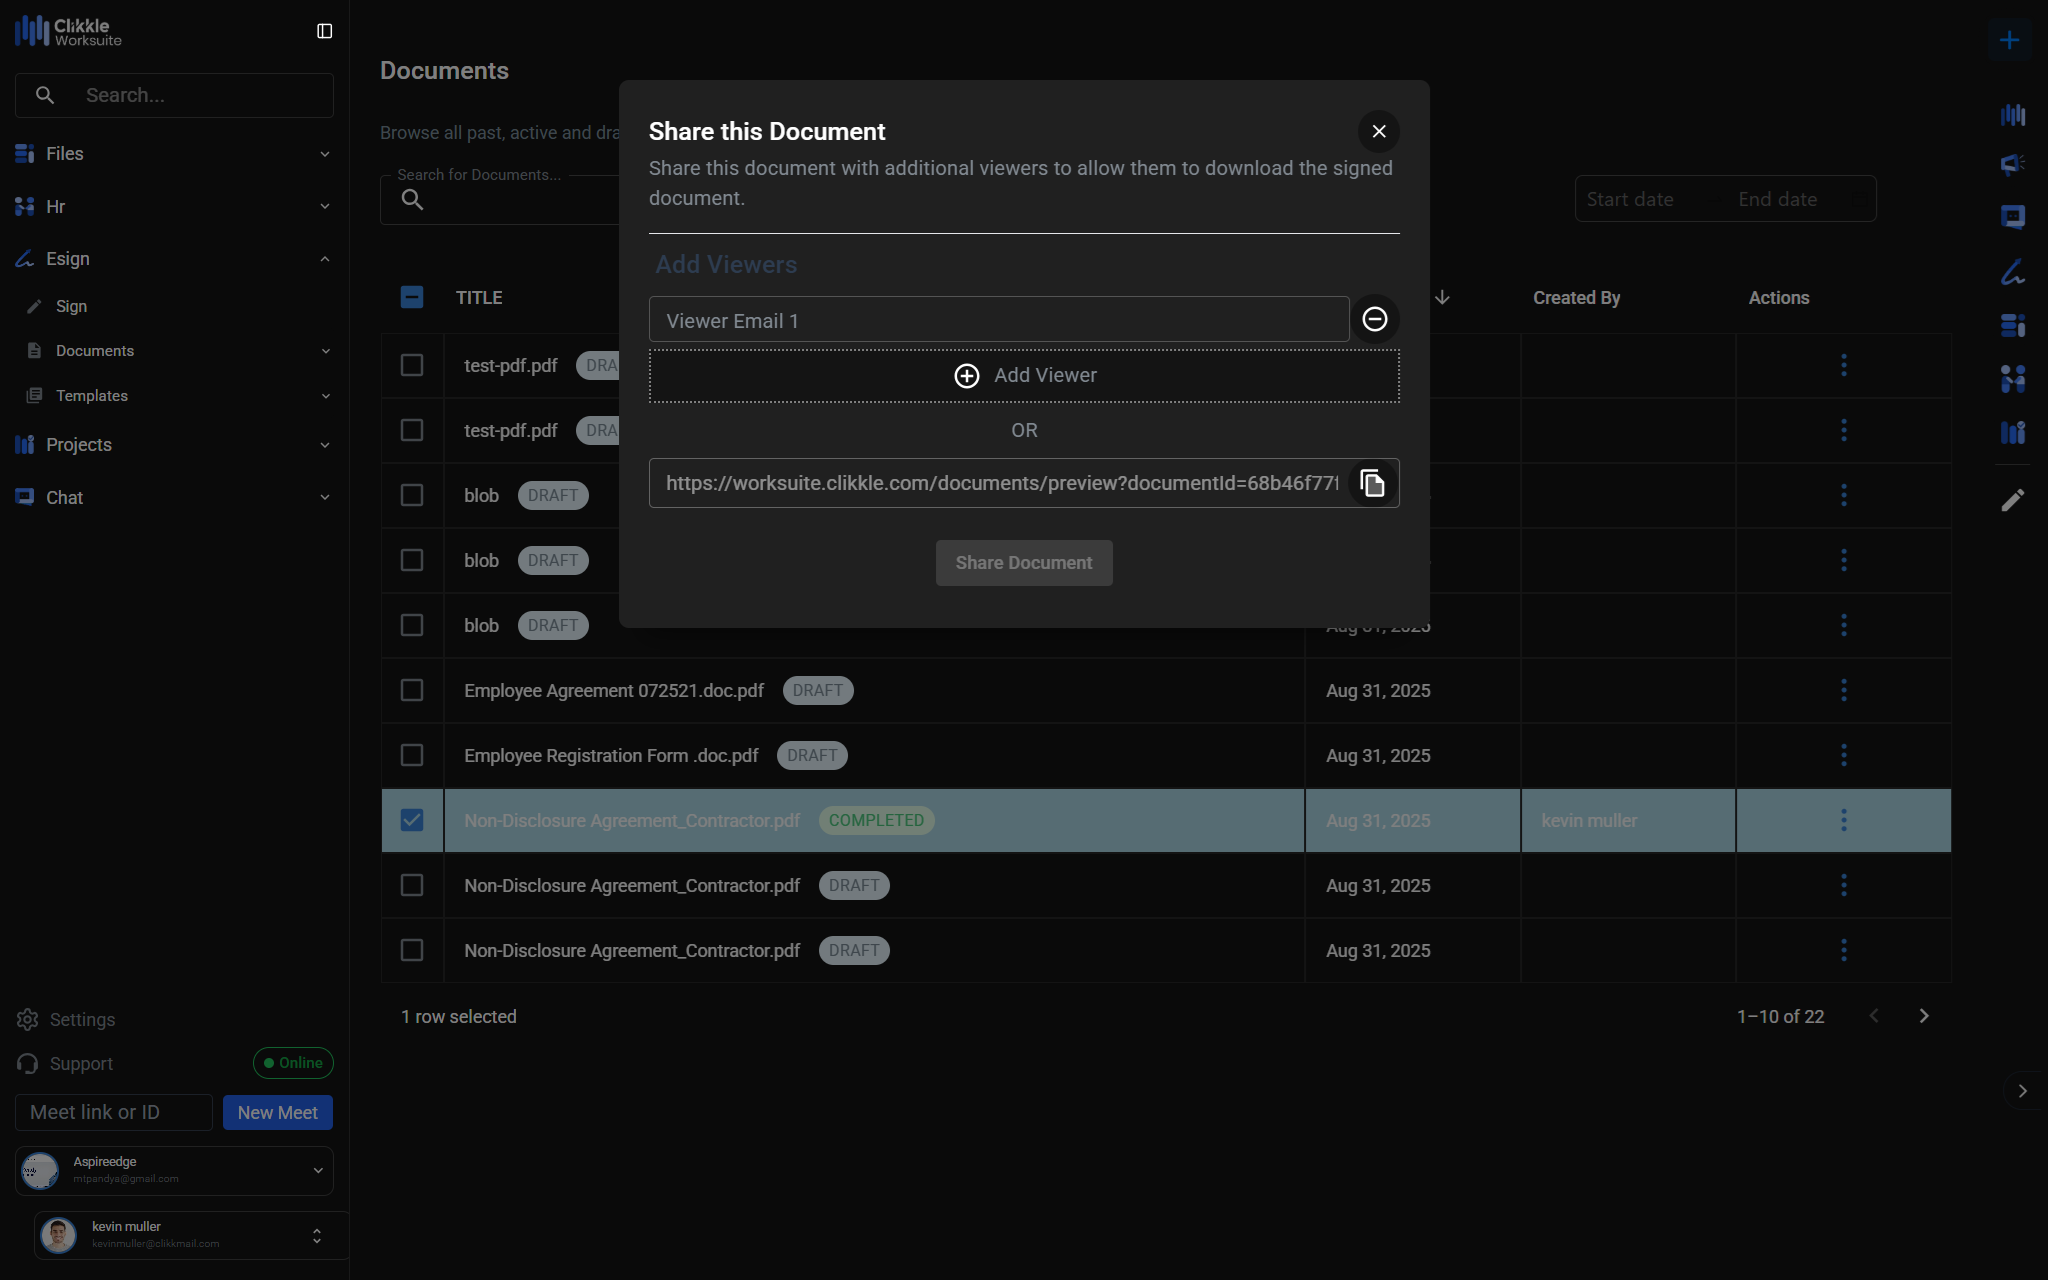Click the plus icon at top right

coord(2009,40)
